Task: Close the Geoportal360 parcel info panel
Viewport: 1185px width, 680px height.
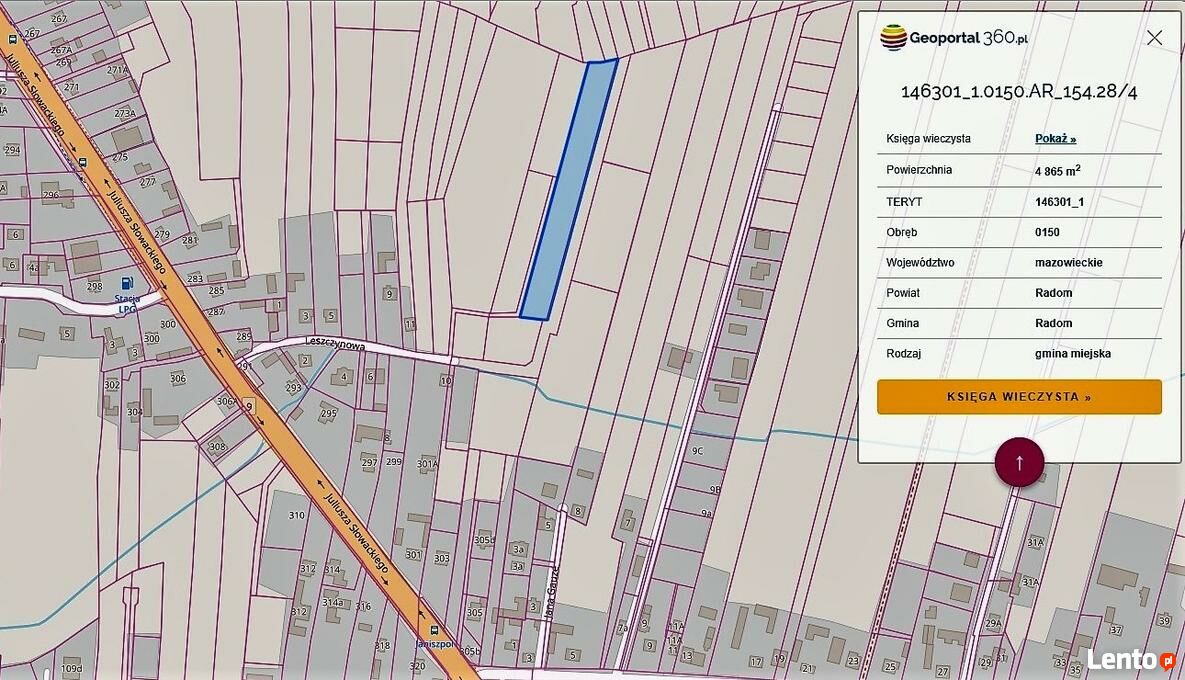Action: [1154, 38]
